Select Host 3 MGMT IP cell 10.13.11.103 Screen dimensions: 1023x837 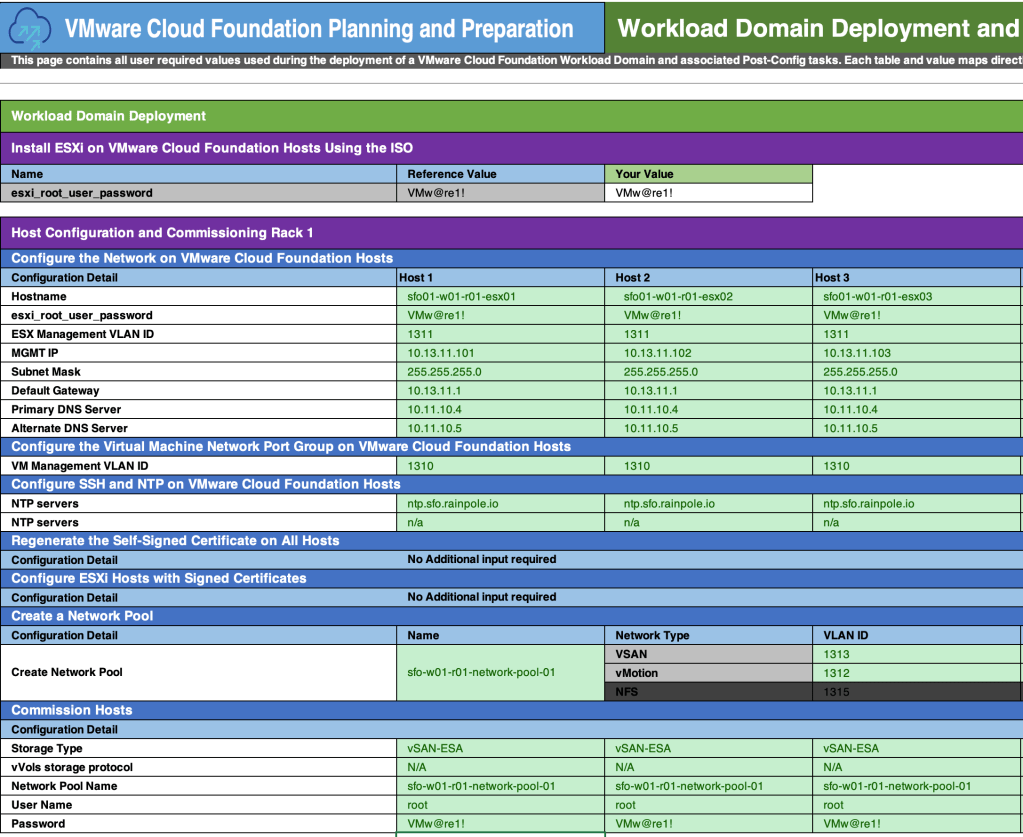click(x=916, y=353)
